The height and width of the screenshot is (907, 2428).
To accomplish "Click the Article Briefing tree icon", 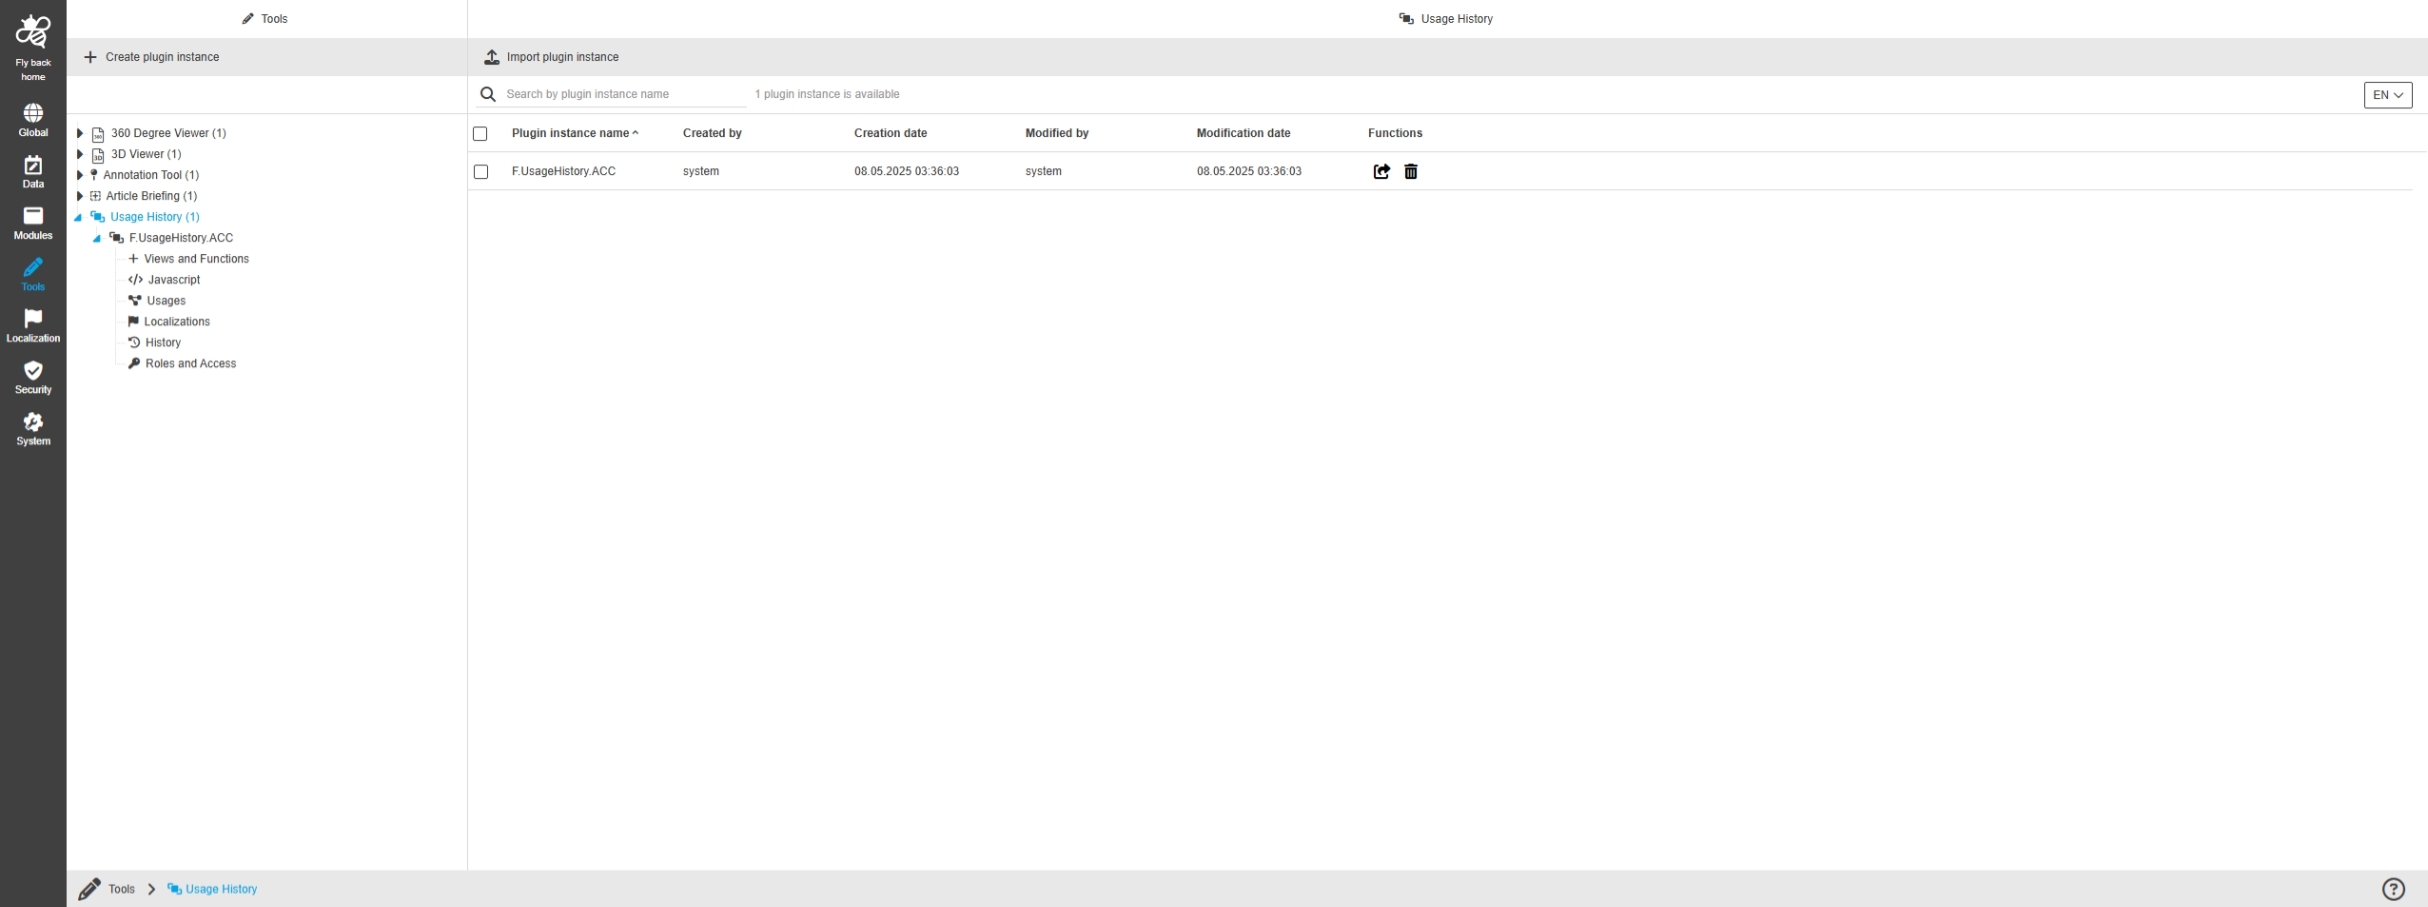I will pyautogui.click(x=95, y=196).
